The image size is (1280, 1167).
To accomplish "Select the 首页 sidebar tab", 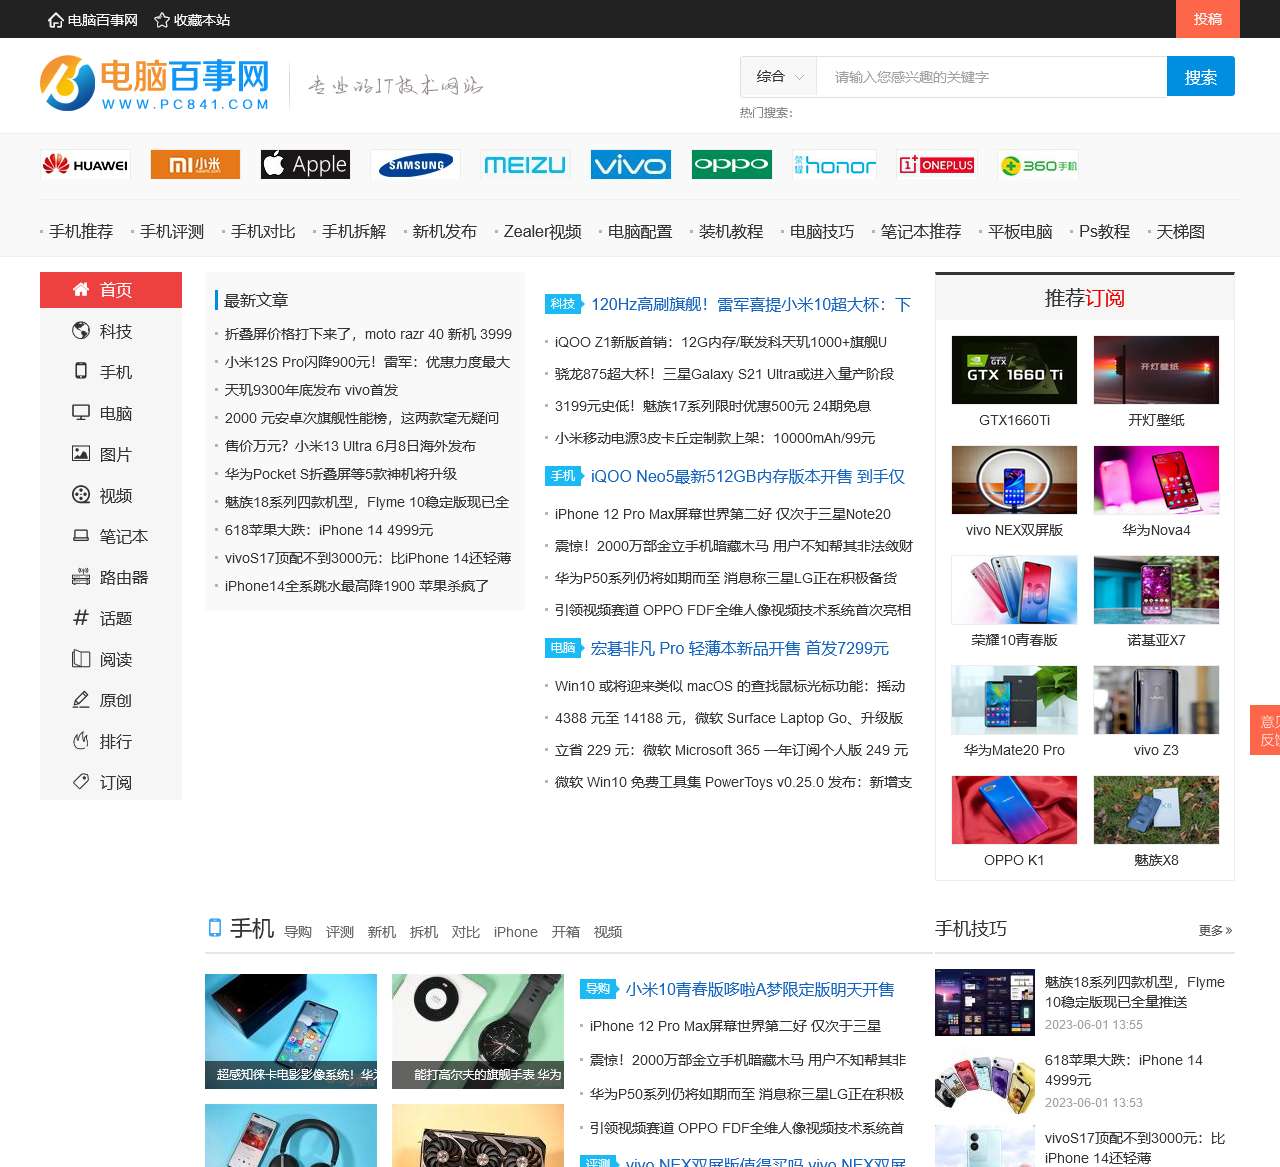I will click(111, 290).
